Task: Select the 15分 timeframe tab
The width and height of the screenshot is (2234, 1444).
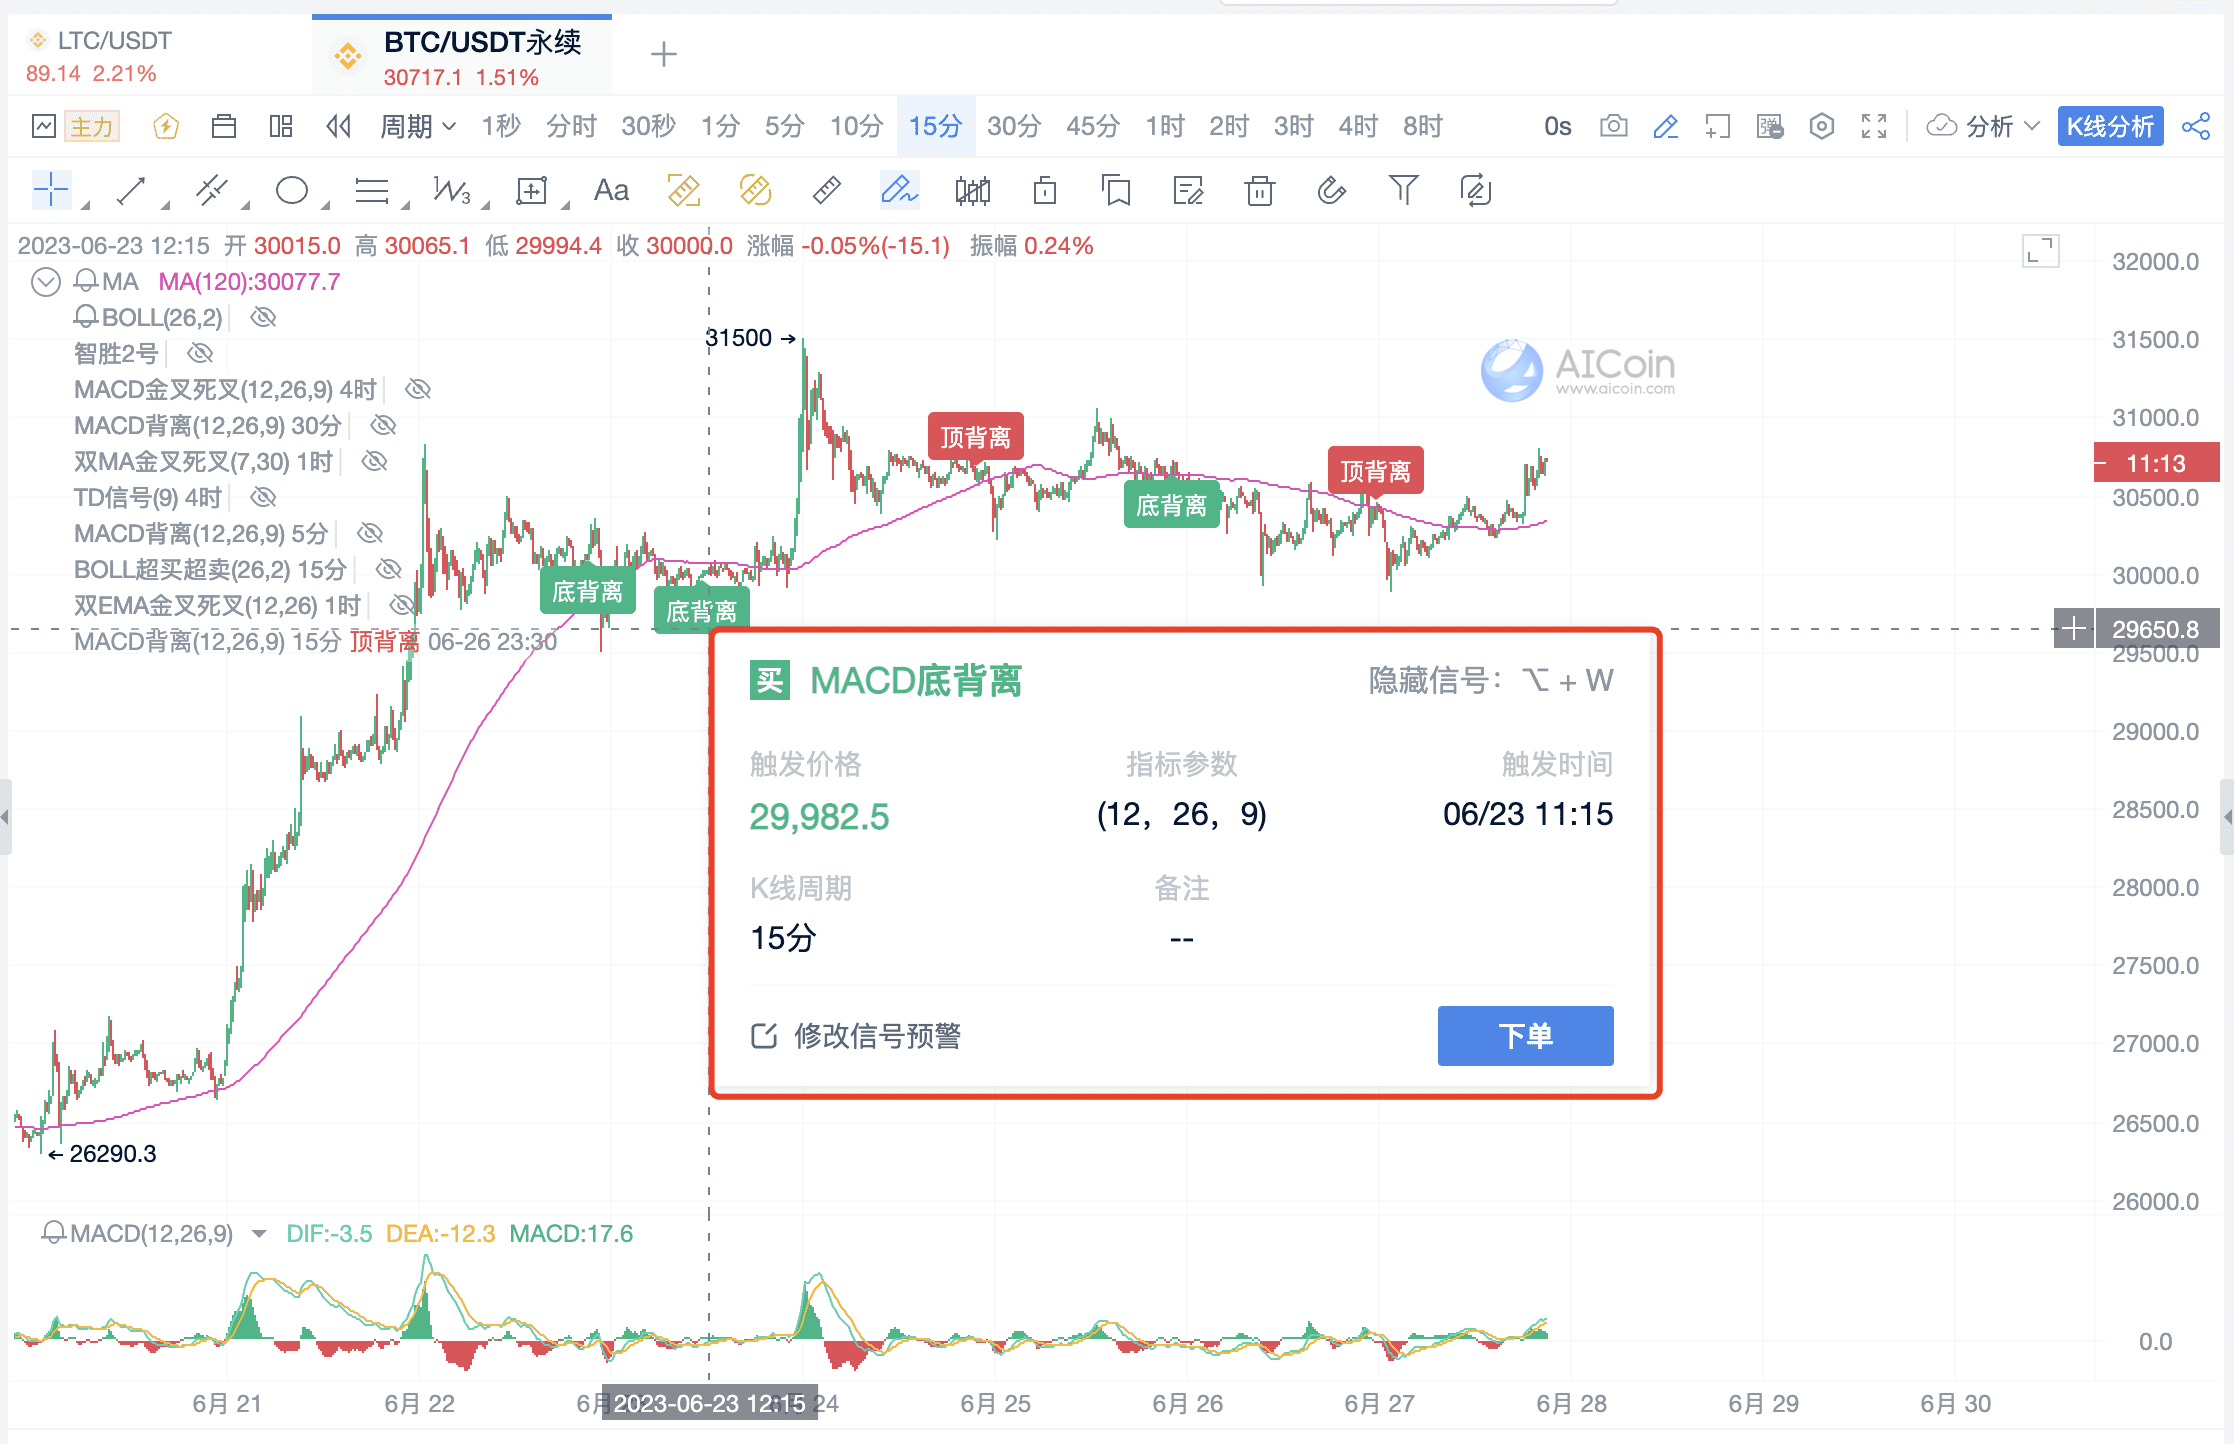Action: pyautogui.click(x=936, y=125)
